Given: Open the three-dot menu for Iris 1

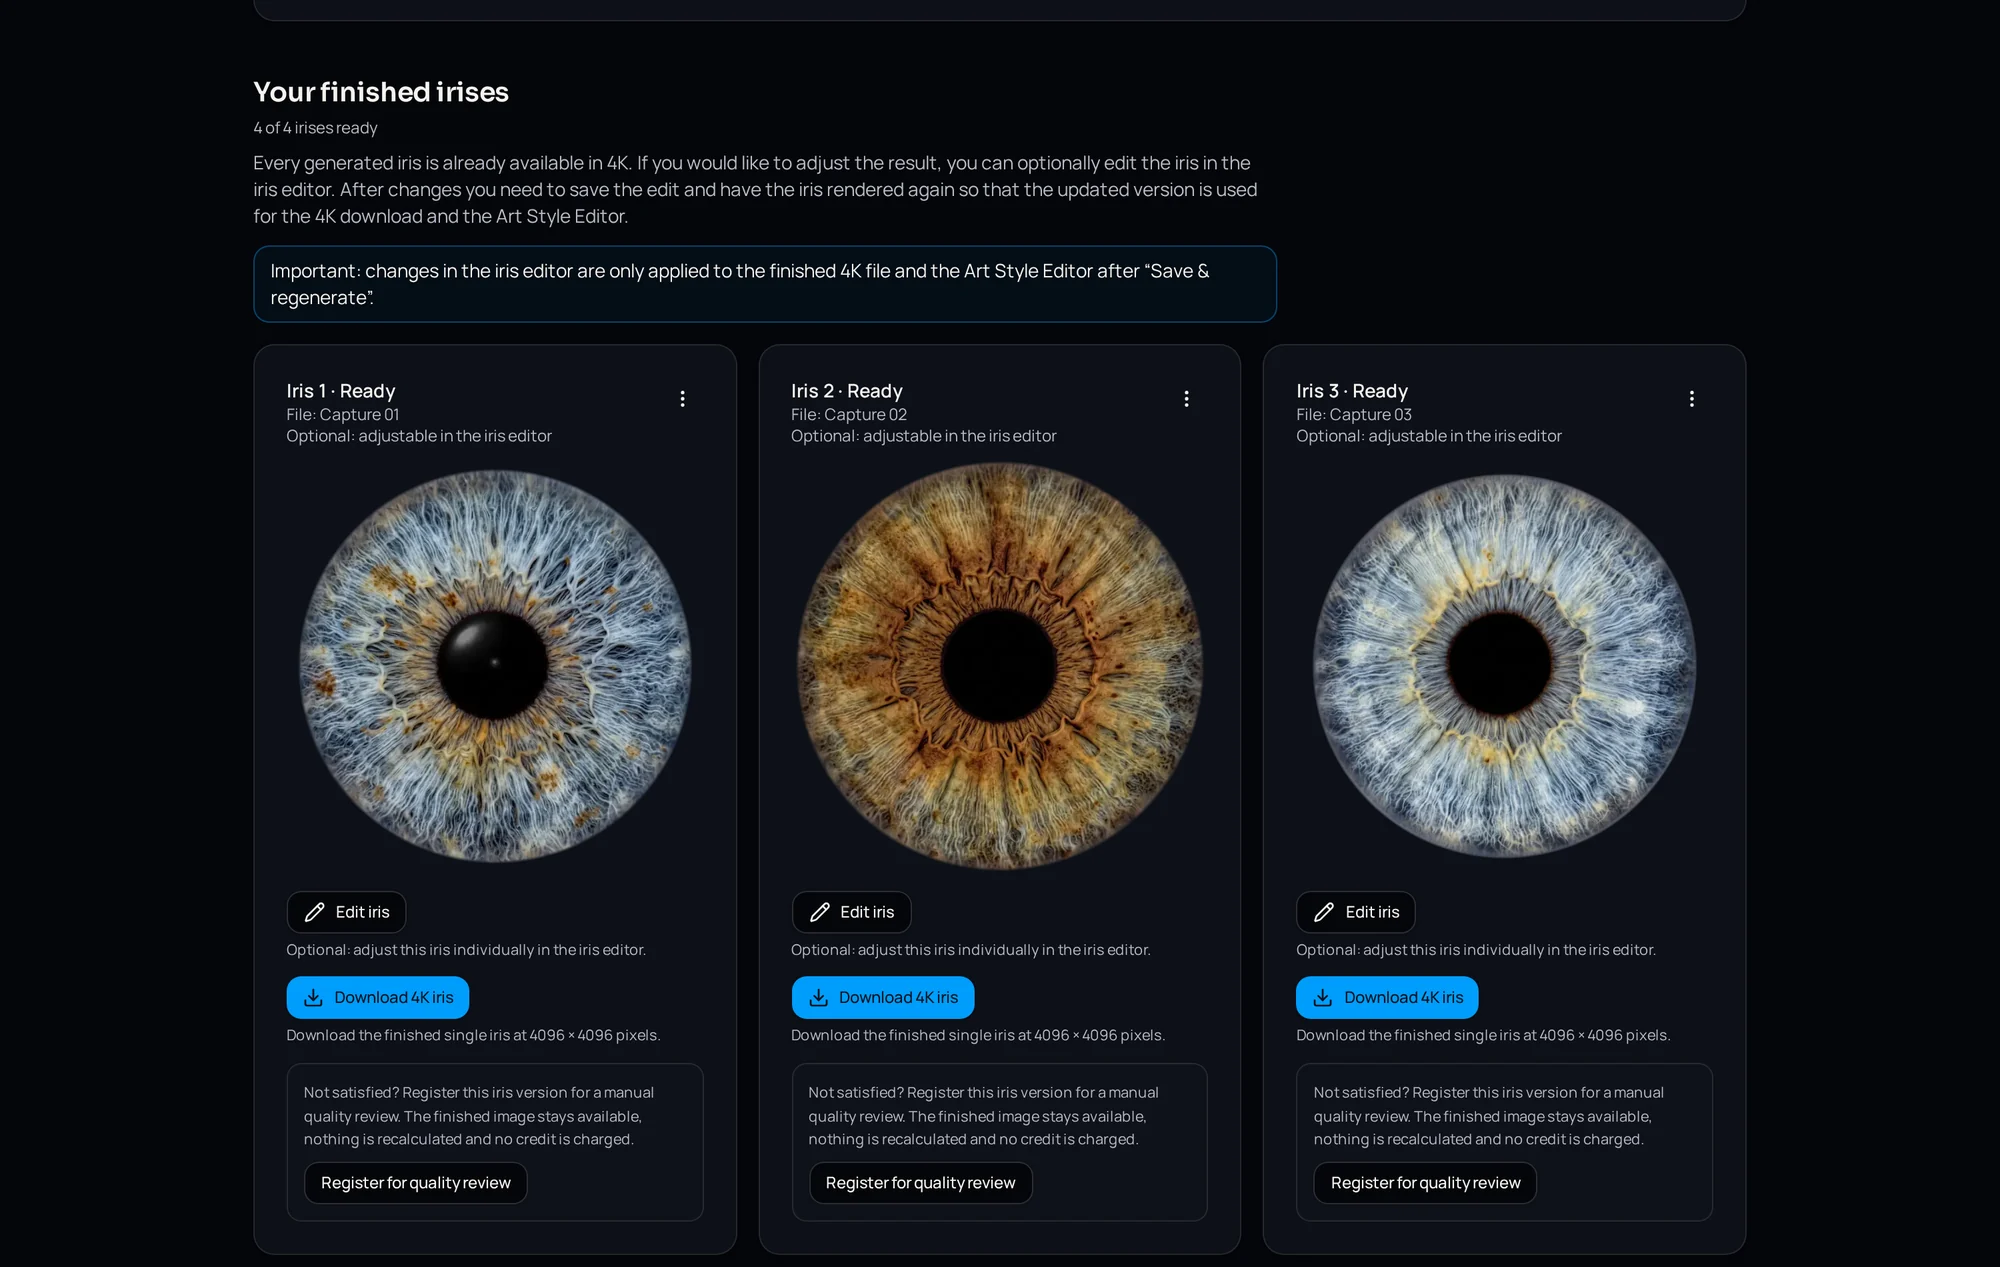Looking at the screenshot, I should coord(682,399).
